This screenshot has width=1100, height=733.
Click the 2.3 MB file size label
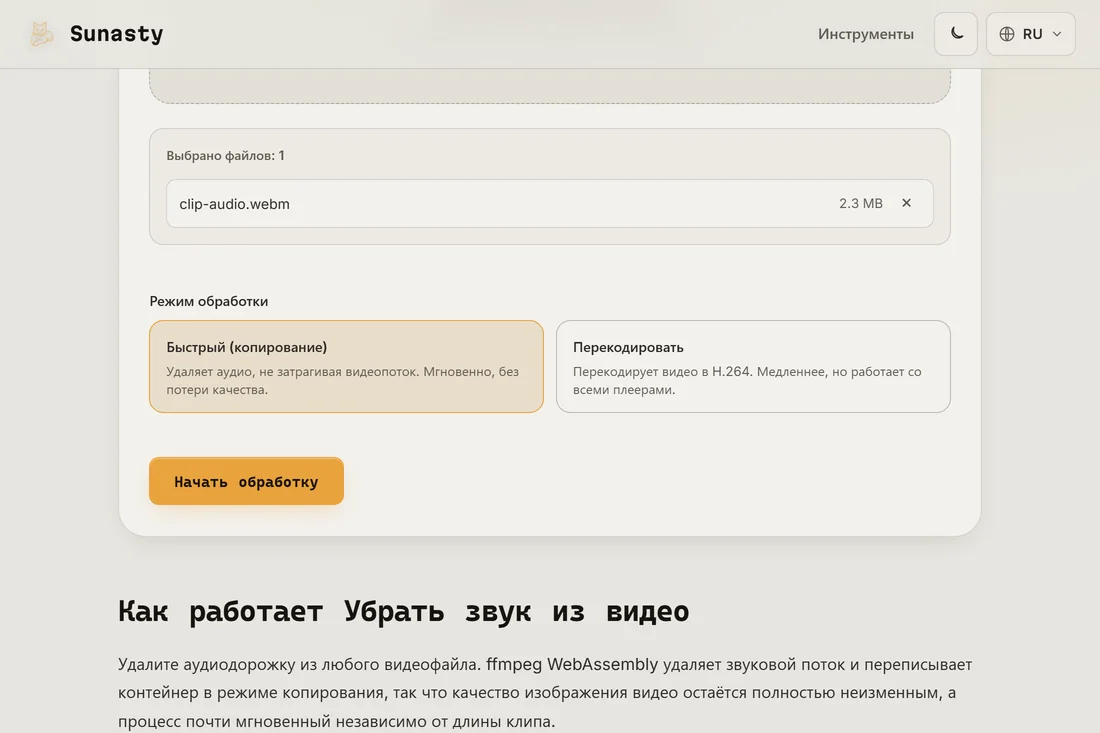tap(861, 203)
